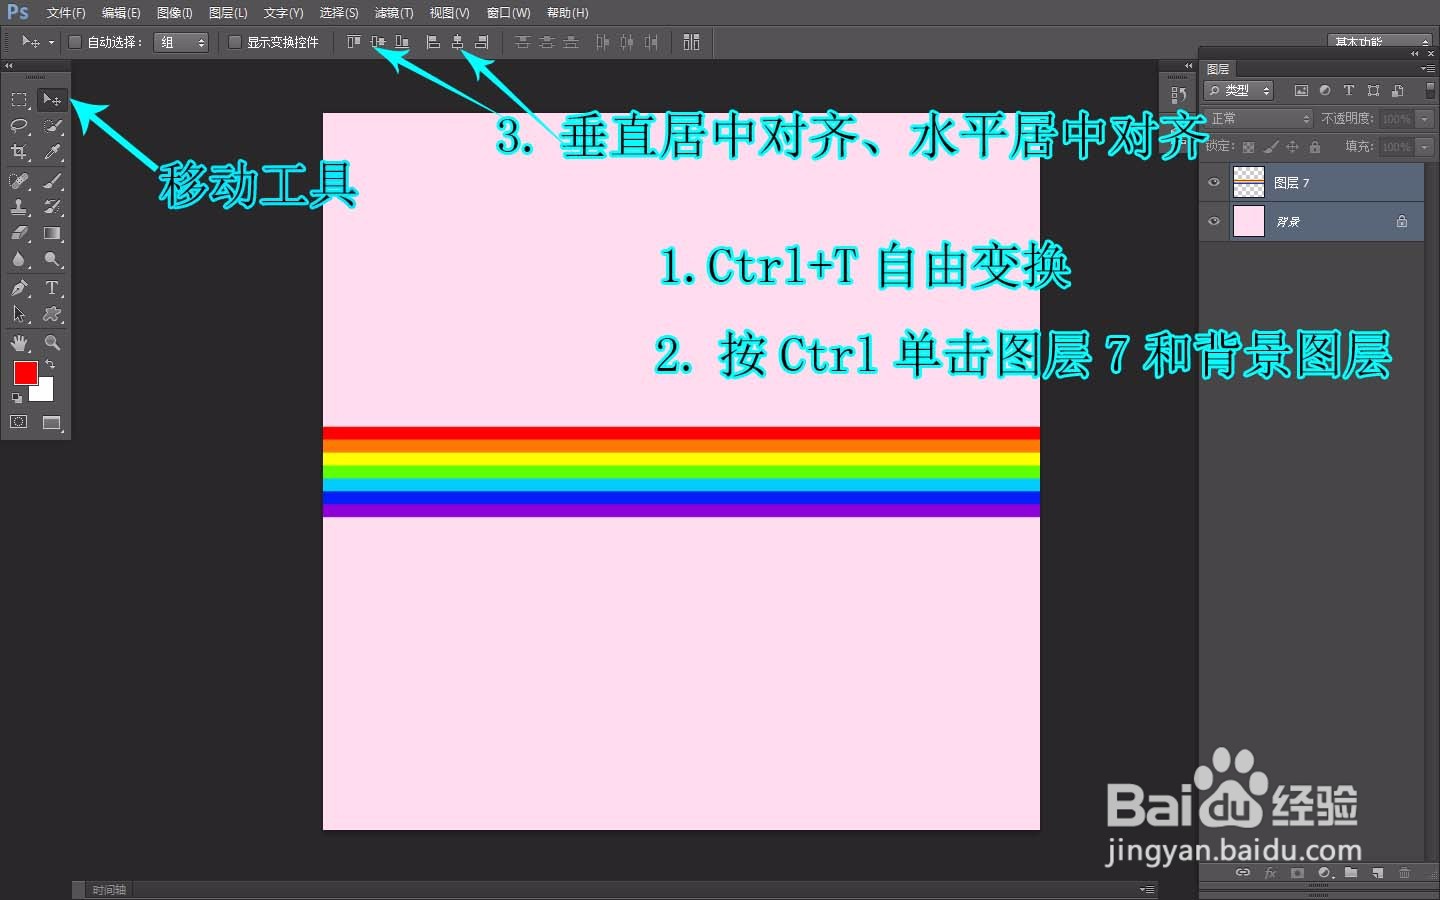Open the 类型 layer filter dropdown
Viewport: 1440px width, 900px height.
(1237, 90)
